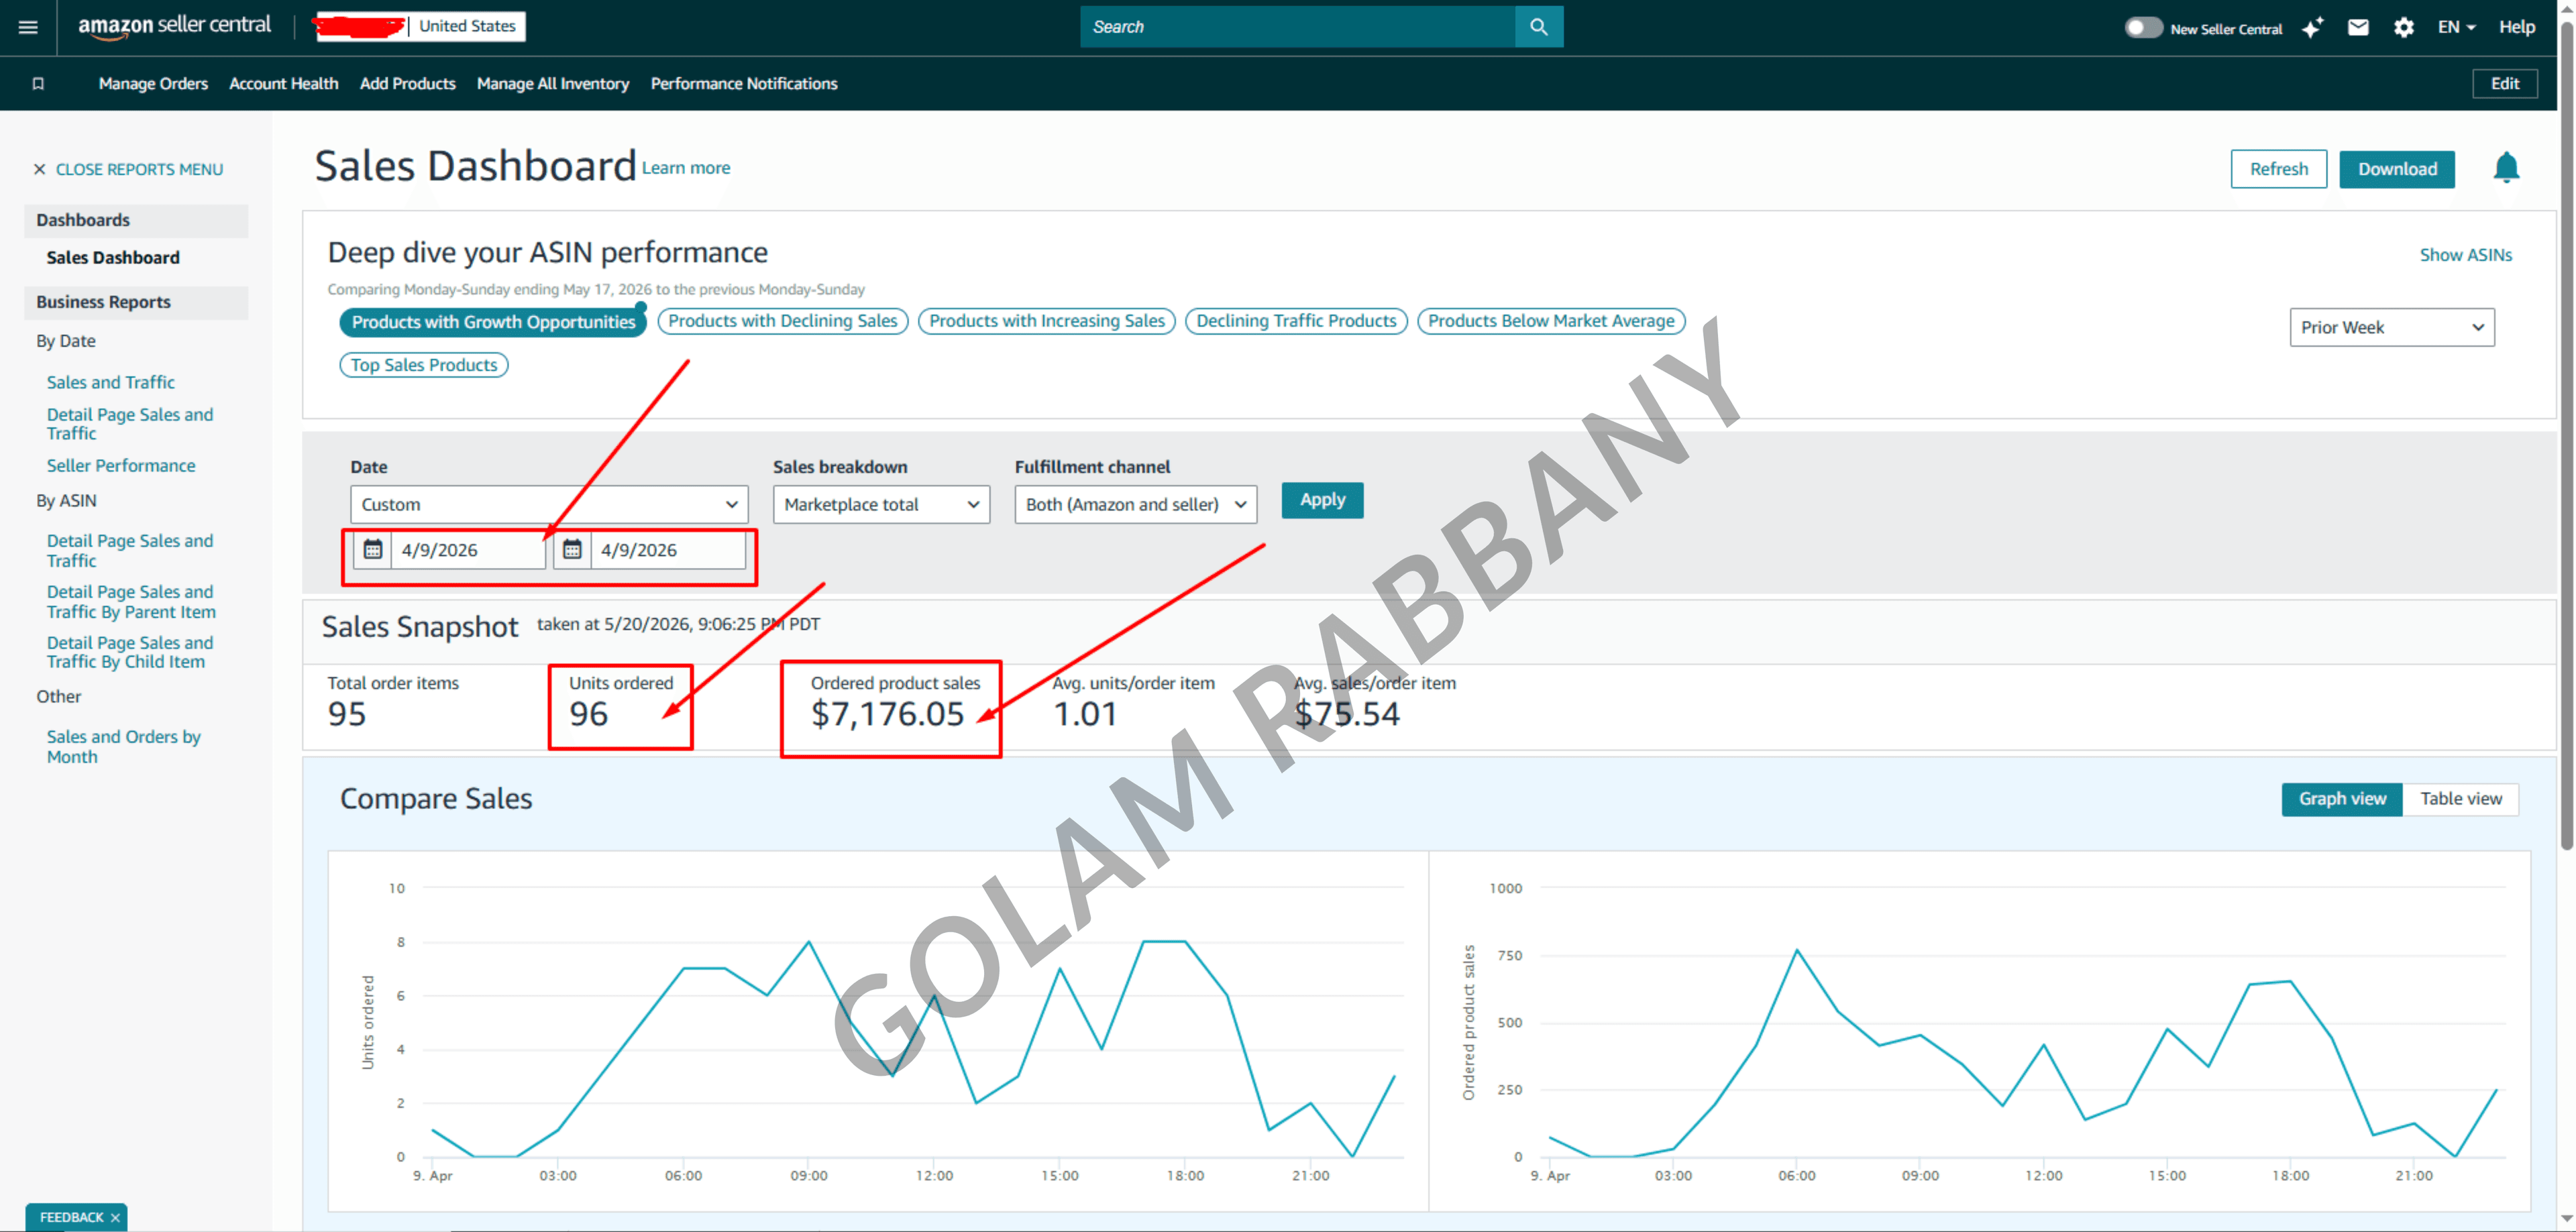This screenshot has width=2576, height=1232.
Task: Click the bookmark icon in navigation bar
Action: (x=38, y=84)
